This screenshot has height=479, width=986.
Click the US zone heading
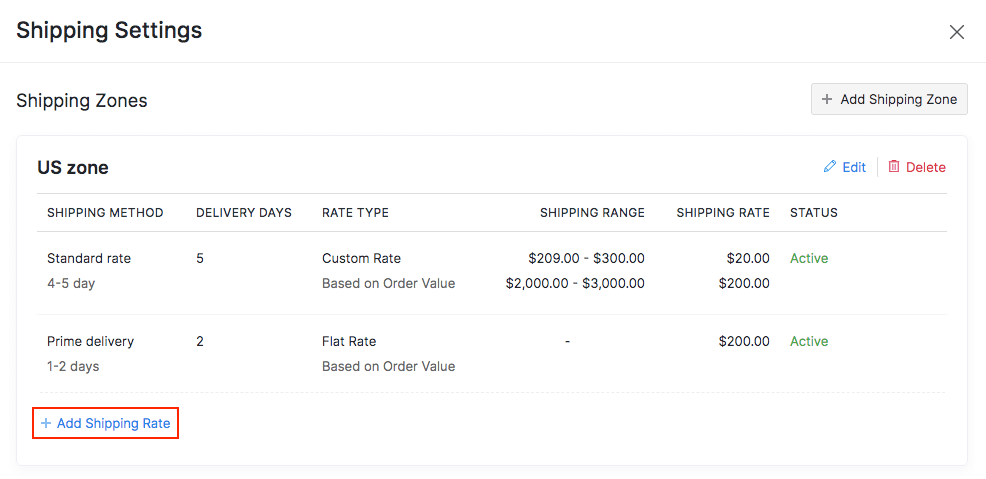click(73, 167)
